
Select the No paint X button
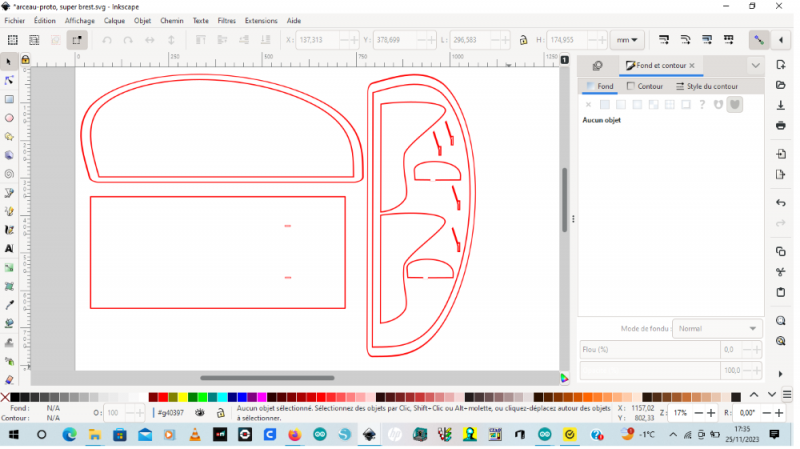[588, 105]
